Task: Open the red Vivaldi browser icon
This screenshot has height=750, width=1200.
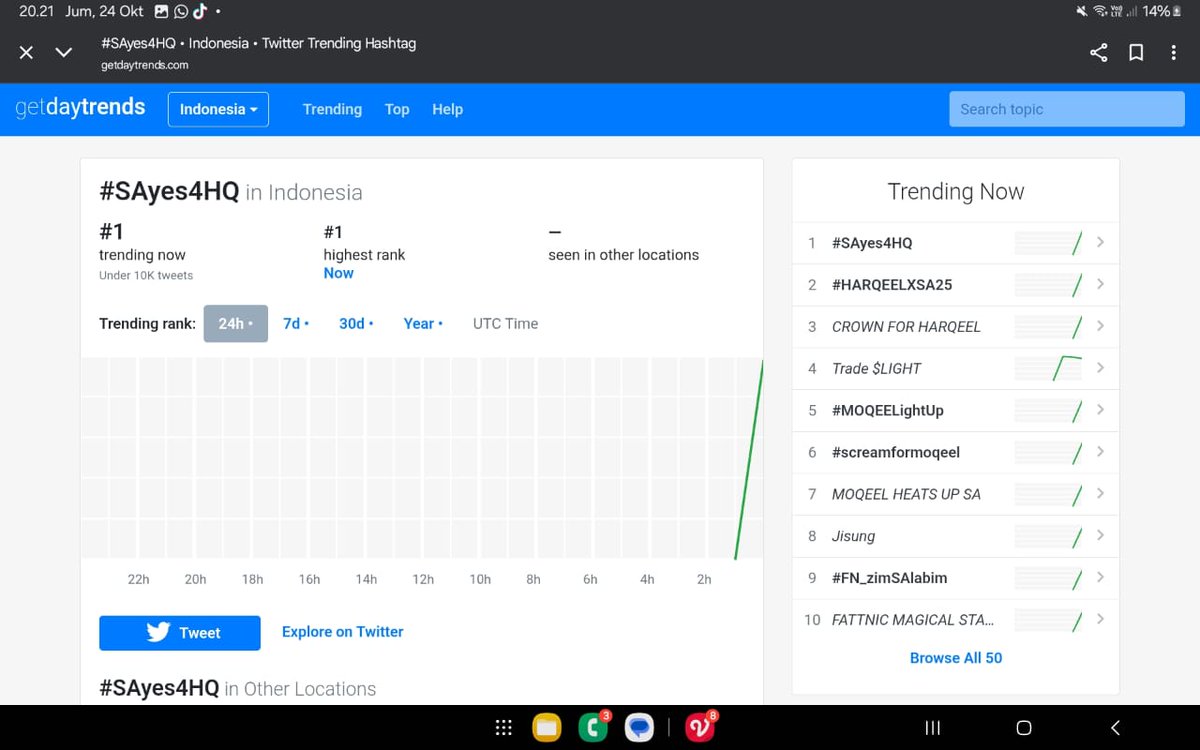Action: (700, 727)
